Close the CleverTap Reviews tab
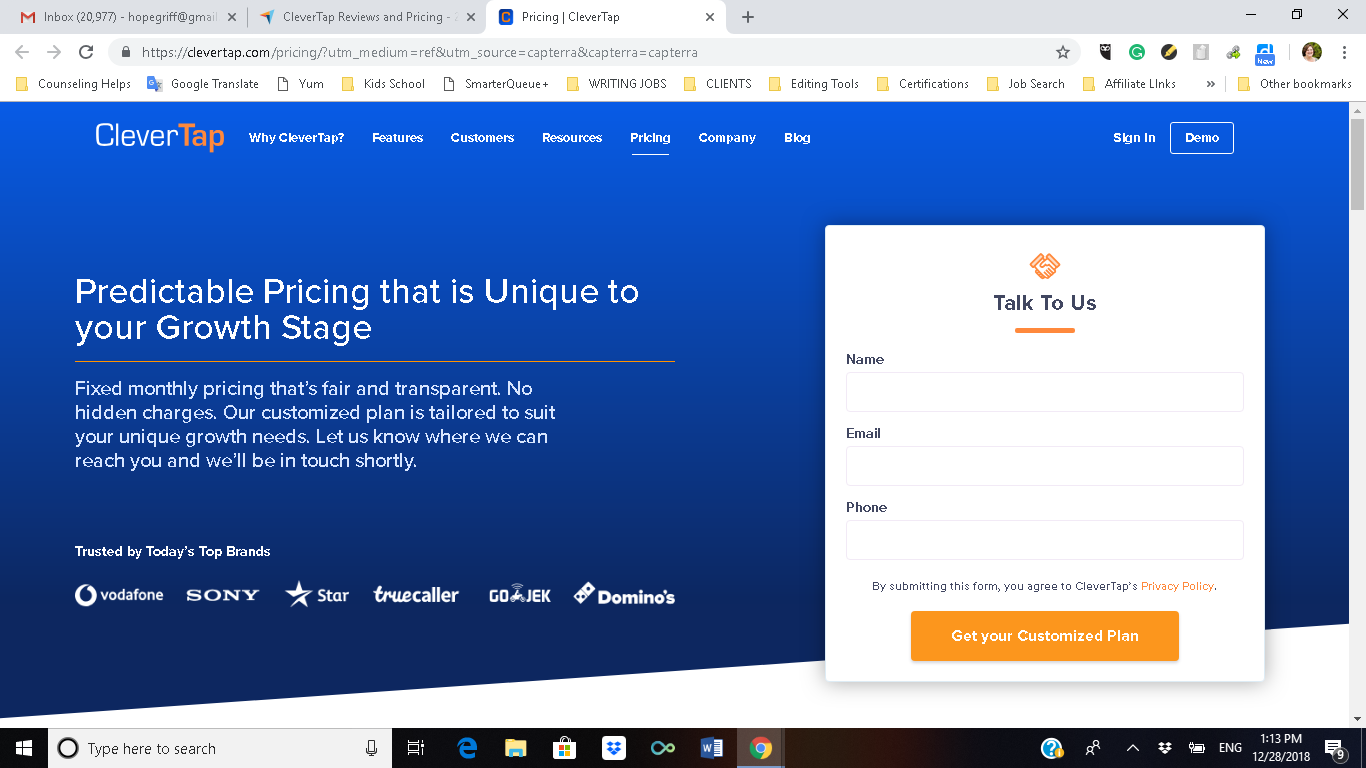The image size is (1366, 768). tap(471, 17)
